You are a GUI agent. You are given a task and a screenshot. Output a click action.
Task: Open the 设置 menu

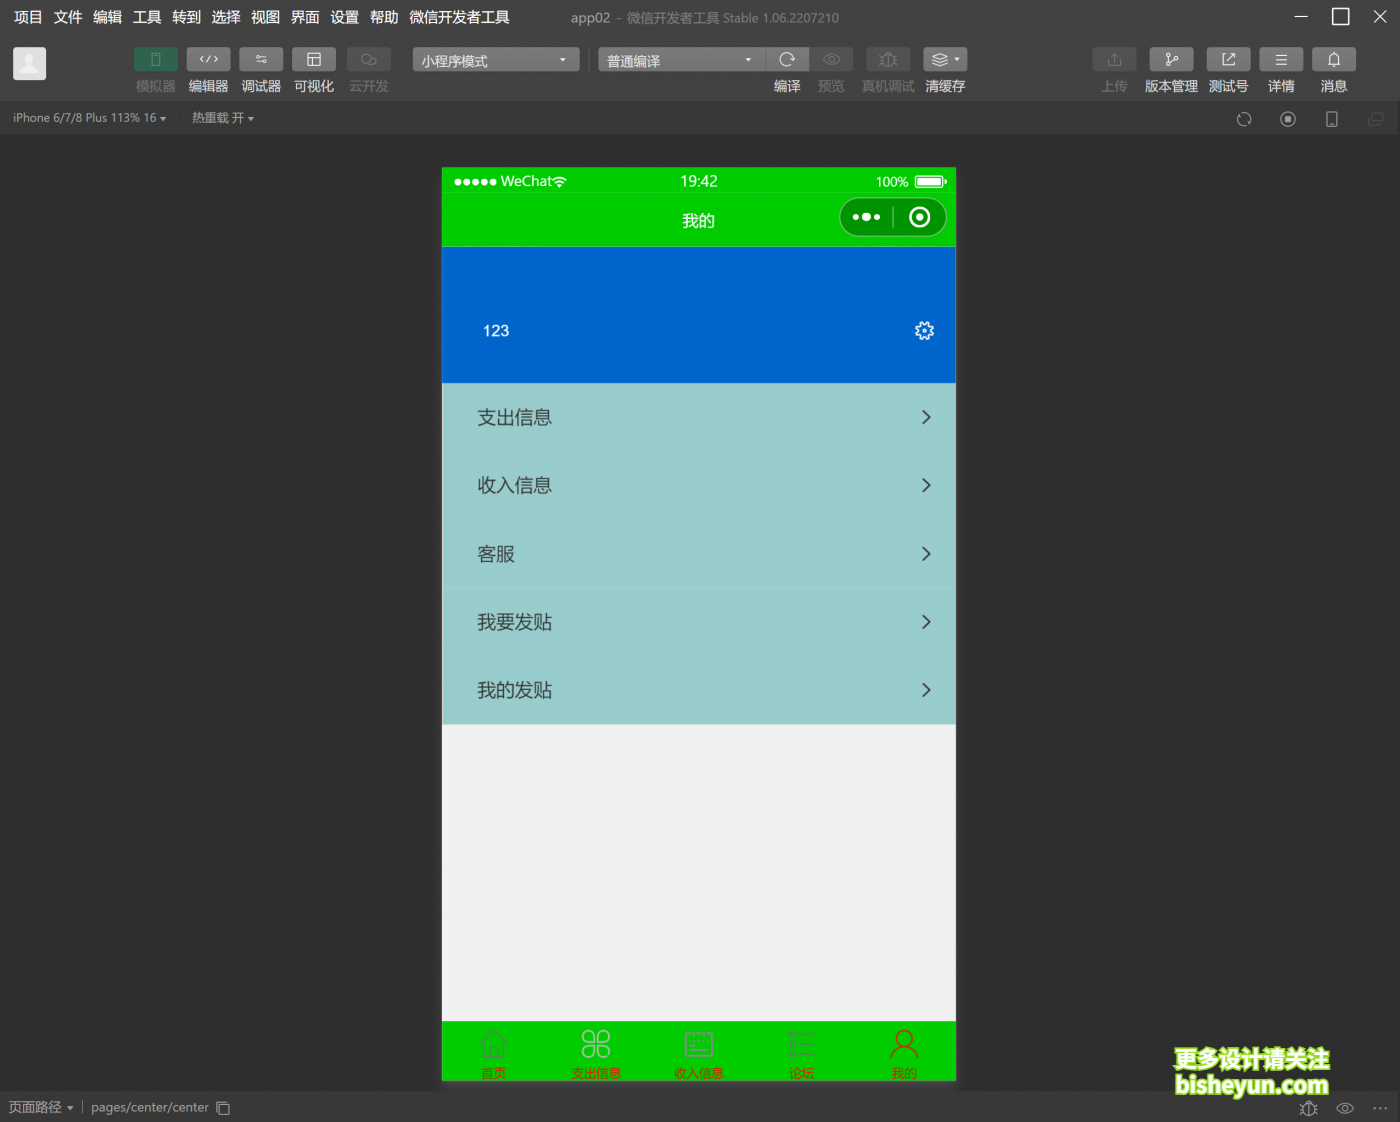tap(344, 17)
